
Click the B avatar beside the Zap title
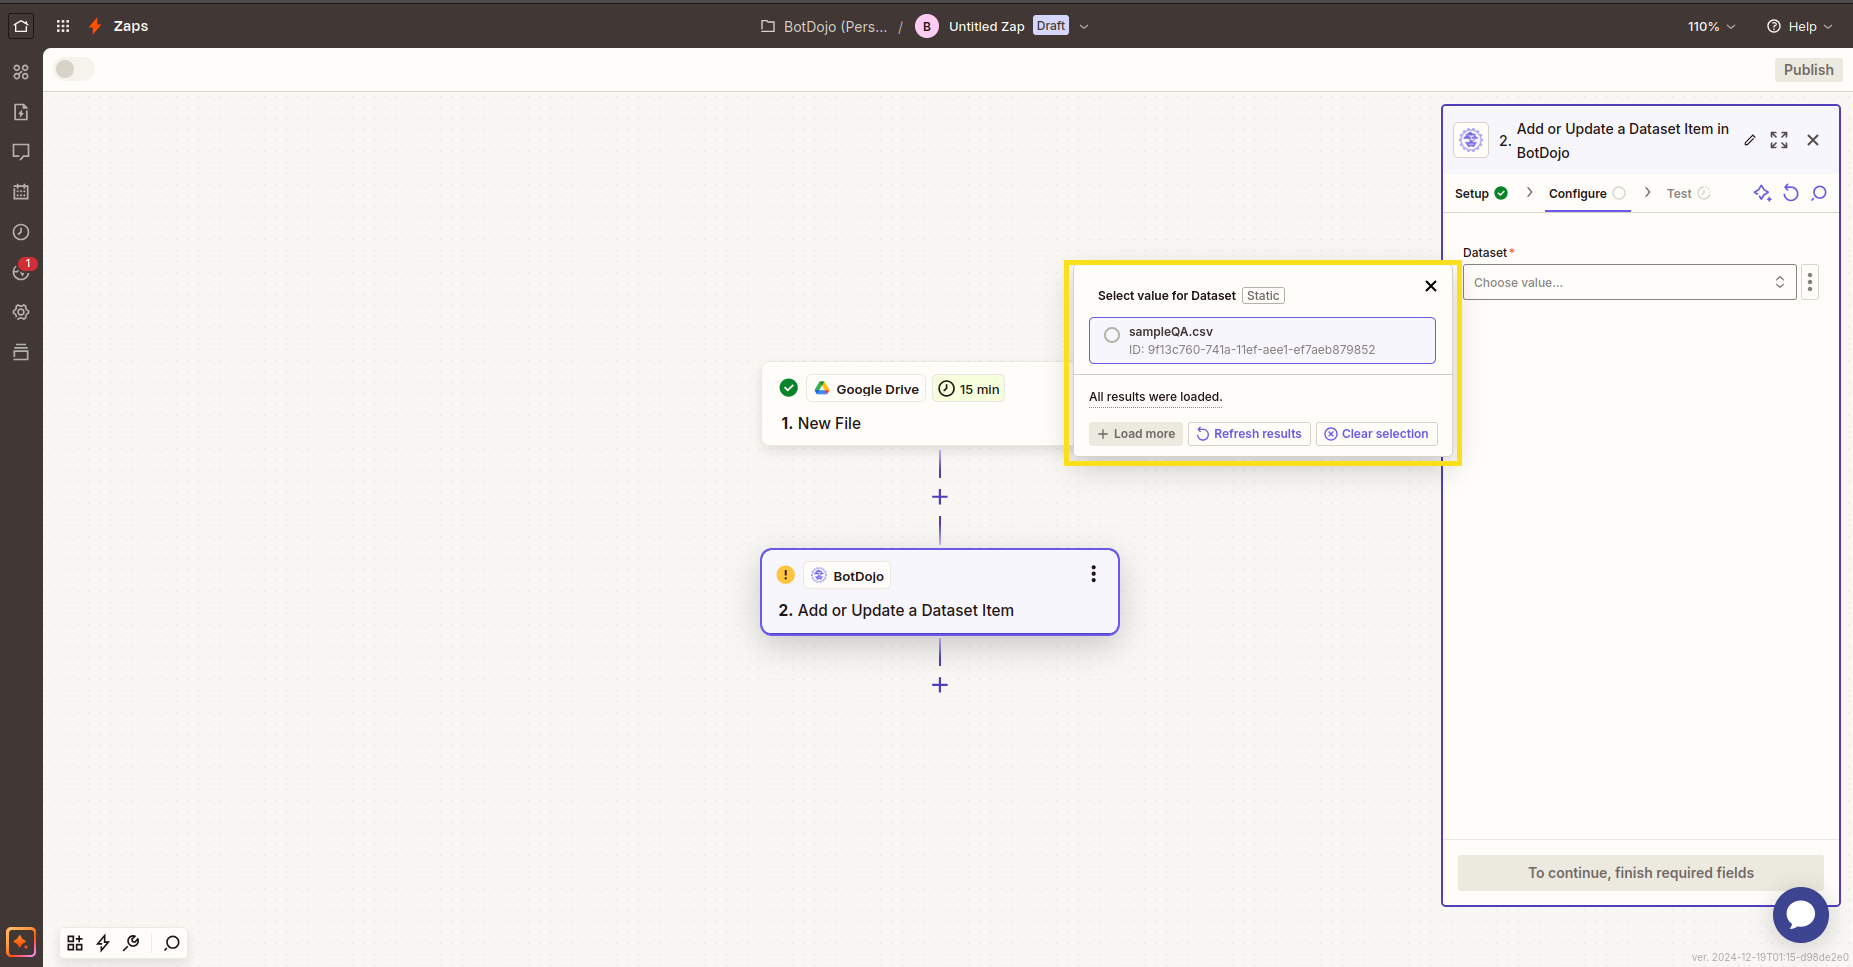(x=927, y=27)
